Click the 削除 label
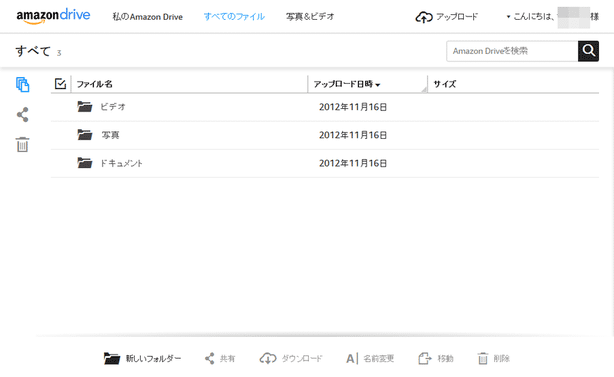 point(501,358)
